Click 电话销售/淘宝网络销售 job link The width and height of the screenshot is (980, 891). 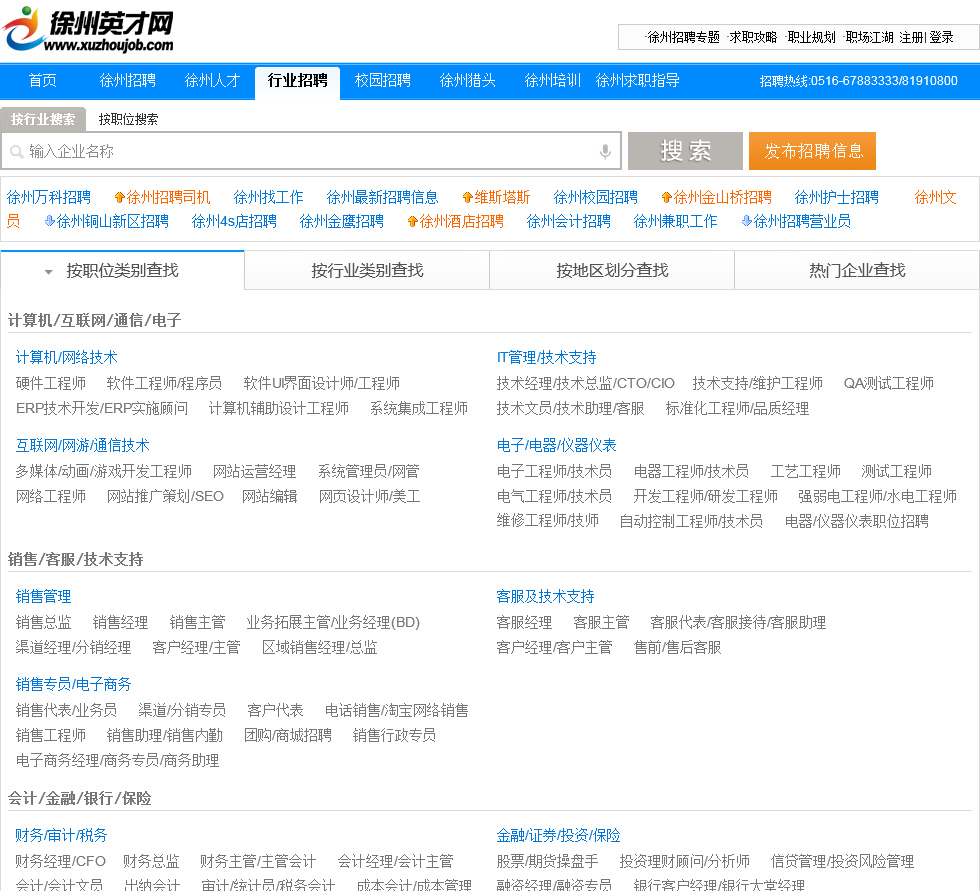pos(396,710)
